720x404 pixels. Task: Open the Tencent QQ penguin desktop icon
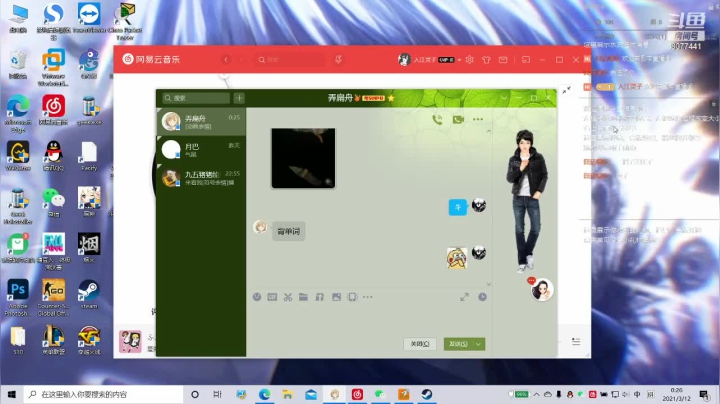(53, 156)
